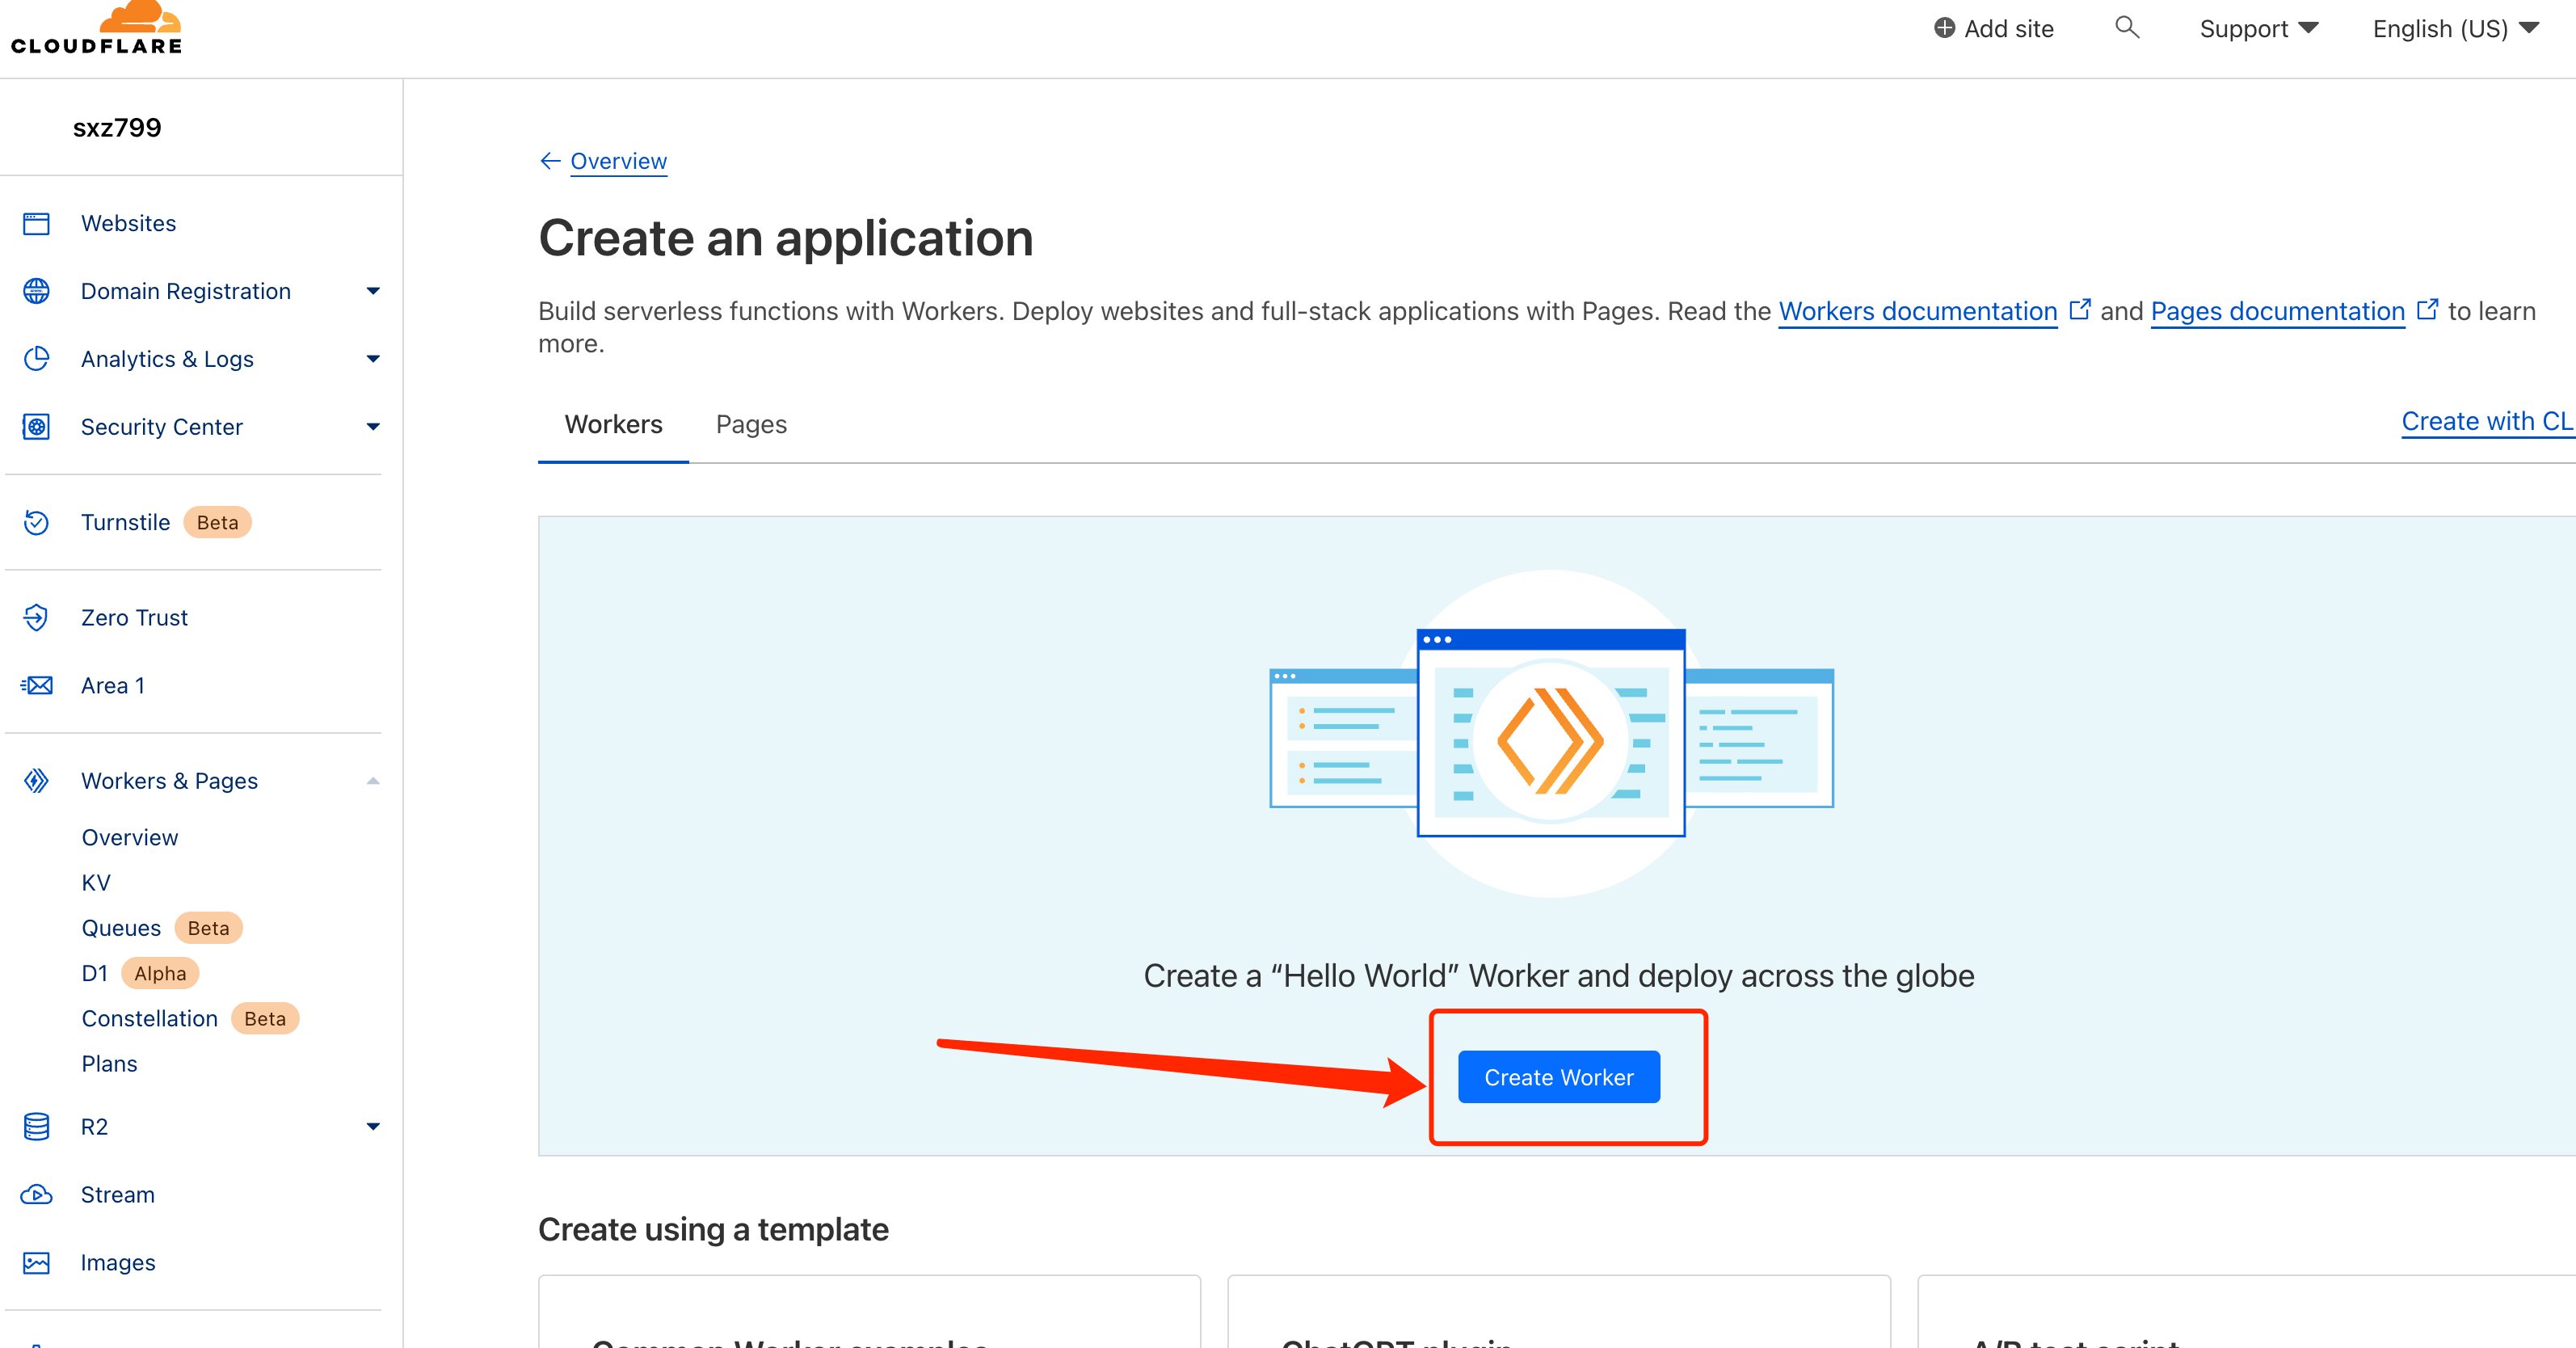Click the Add site button text
The width and height of the screenshot is (2576, 1348).
pyautogui.click(x=2008, y=29)
